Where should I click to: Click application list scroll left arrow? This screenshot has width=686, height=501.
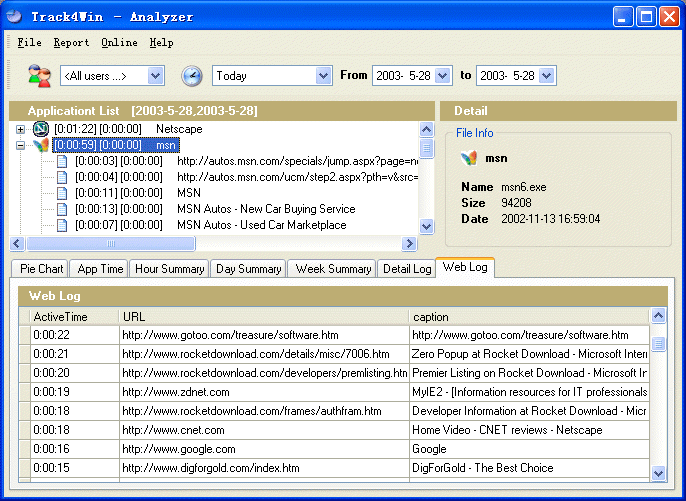click(x=17, y=243)
